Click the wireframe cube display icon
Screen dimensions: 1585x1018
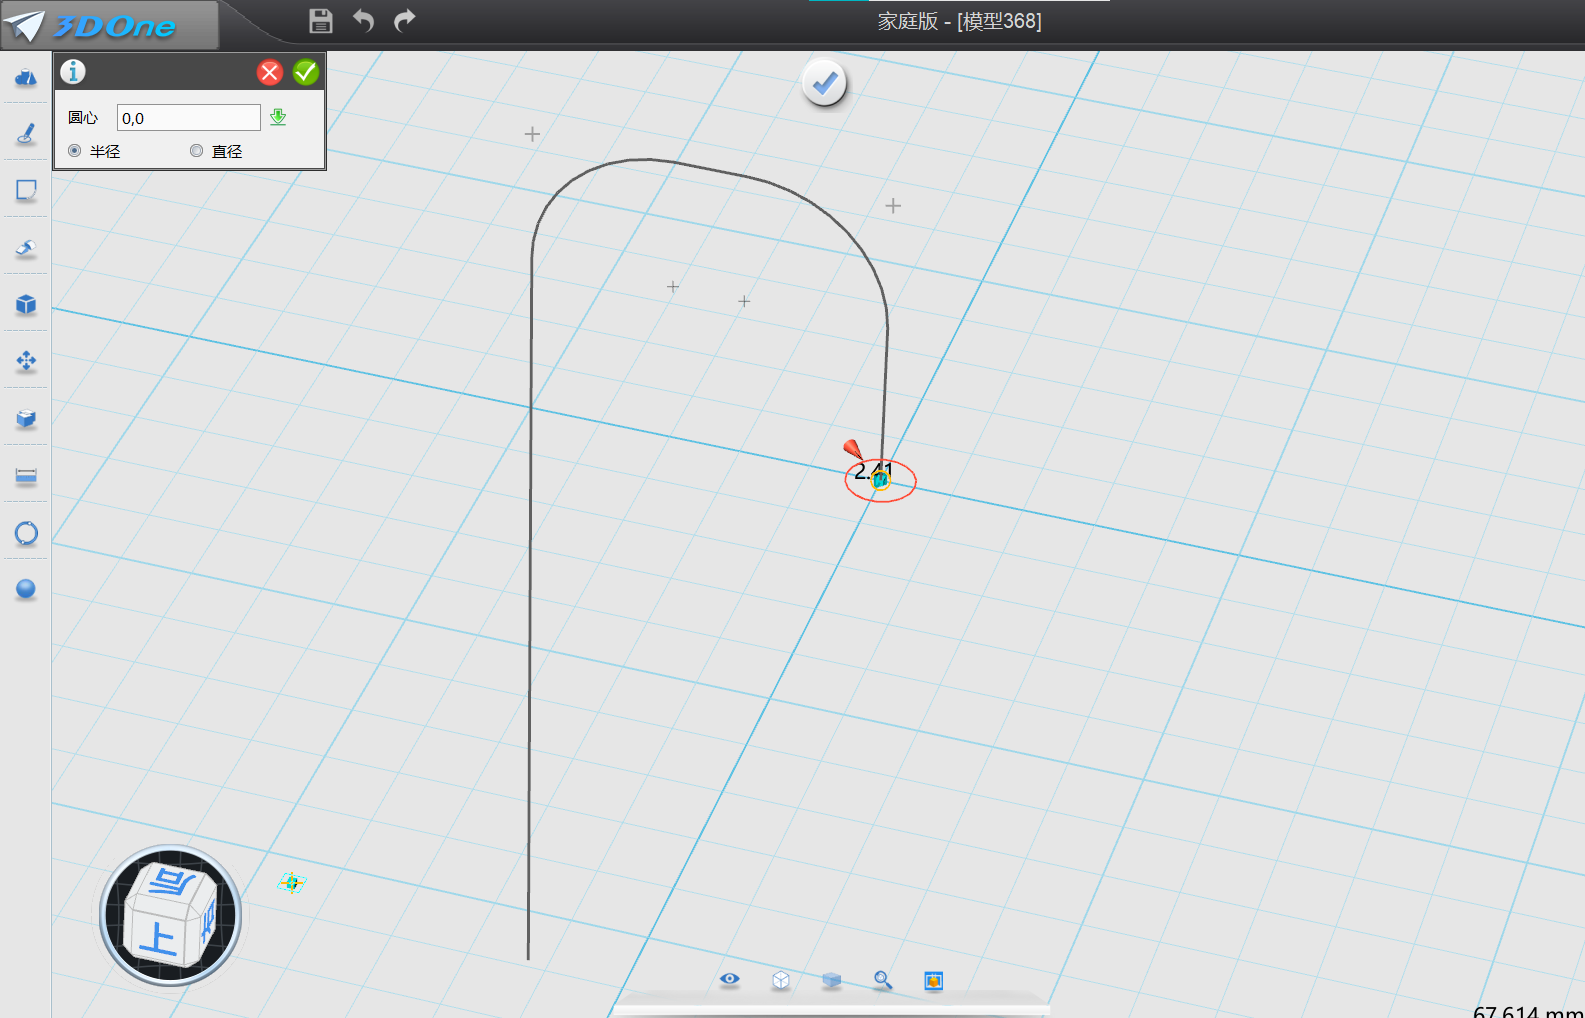pos(781,980)
